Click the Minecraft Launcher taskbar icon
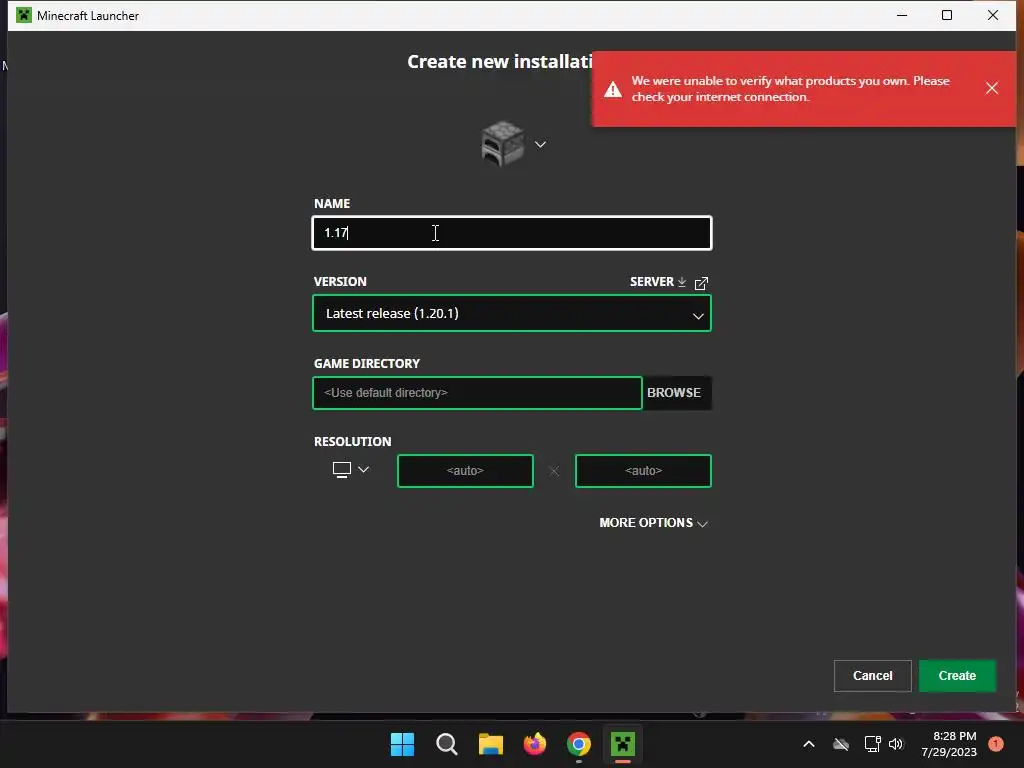The image size is (1024, 768). click(623, 744)
